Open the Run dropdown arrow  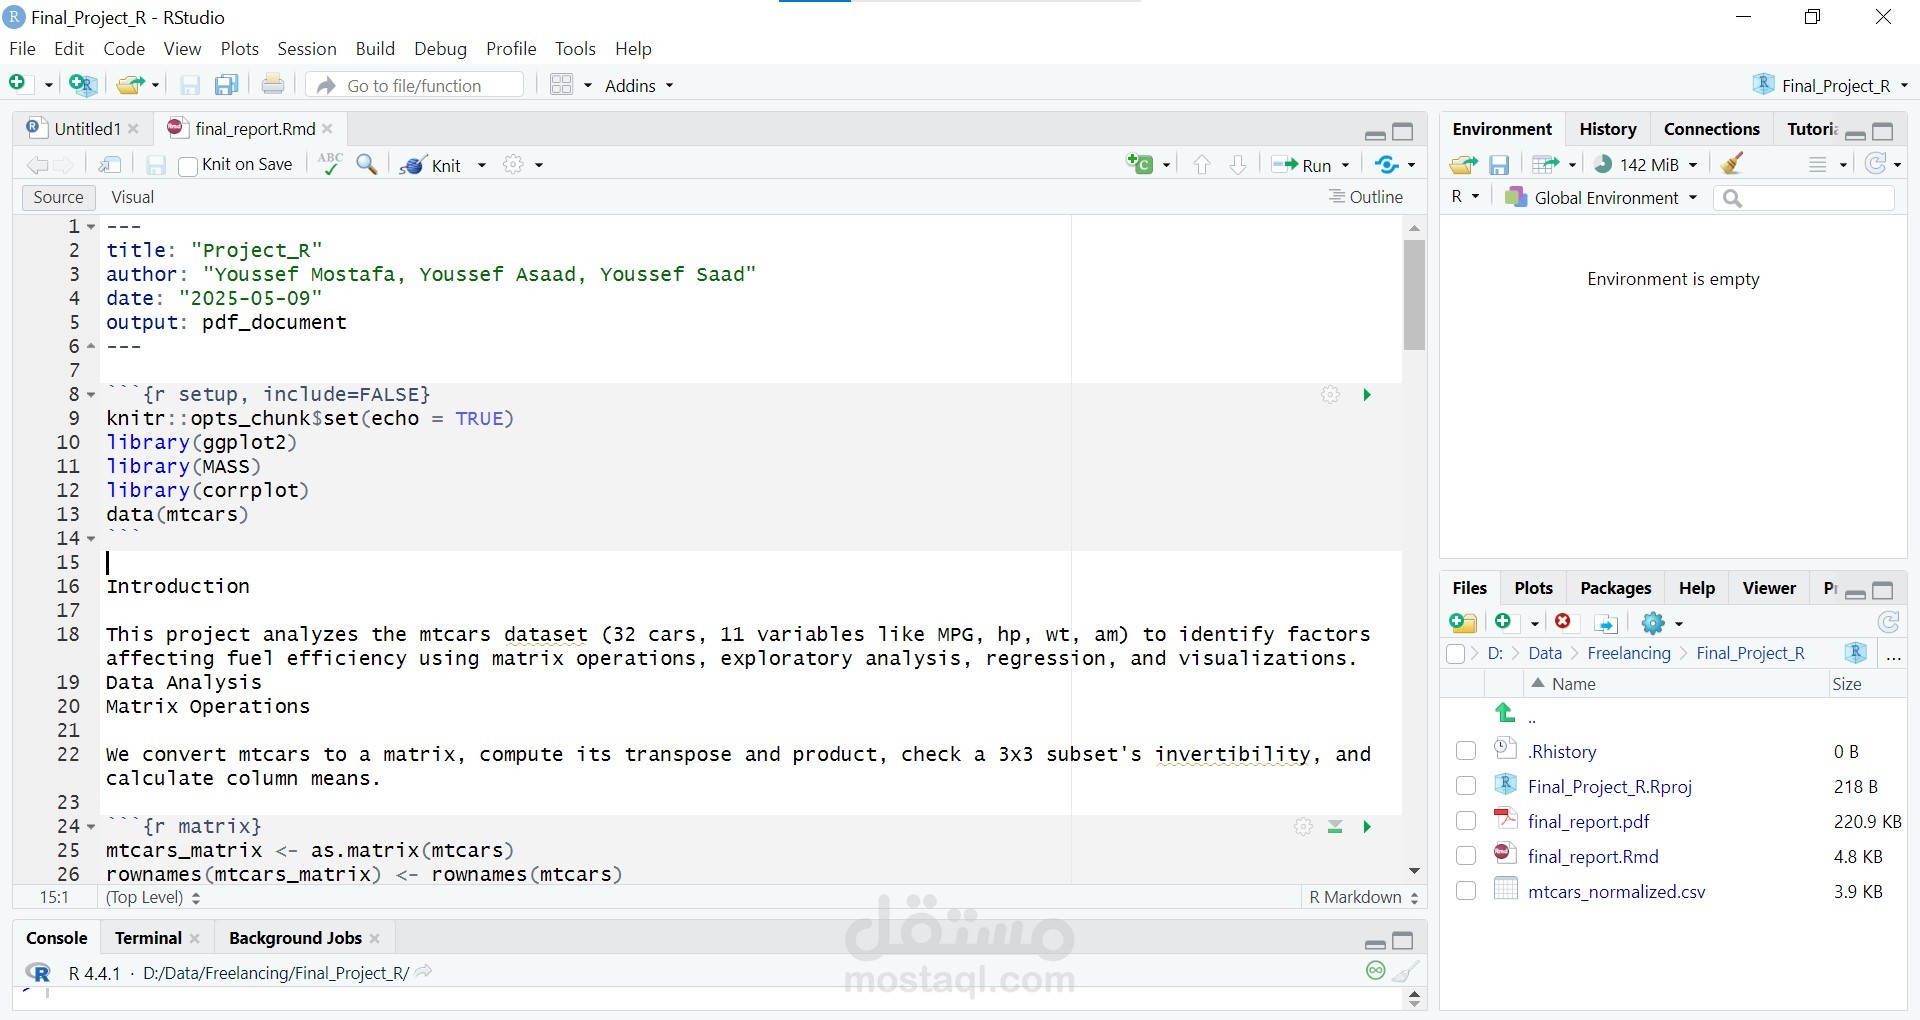tap(1345, 165)
